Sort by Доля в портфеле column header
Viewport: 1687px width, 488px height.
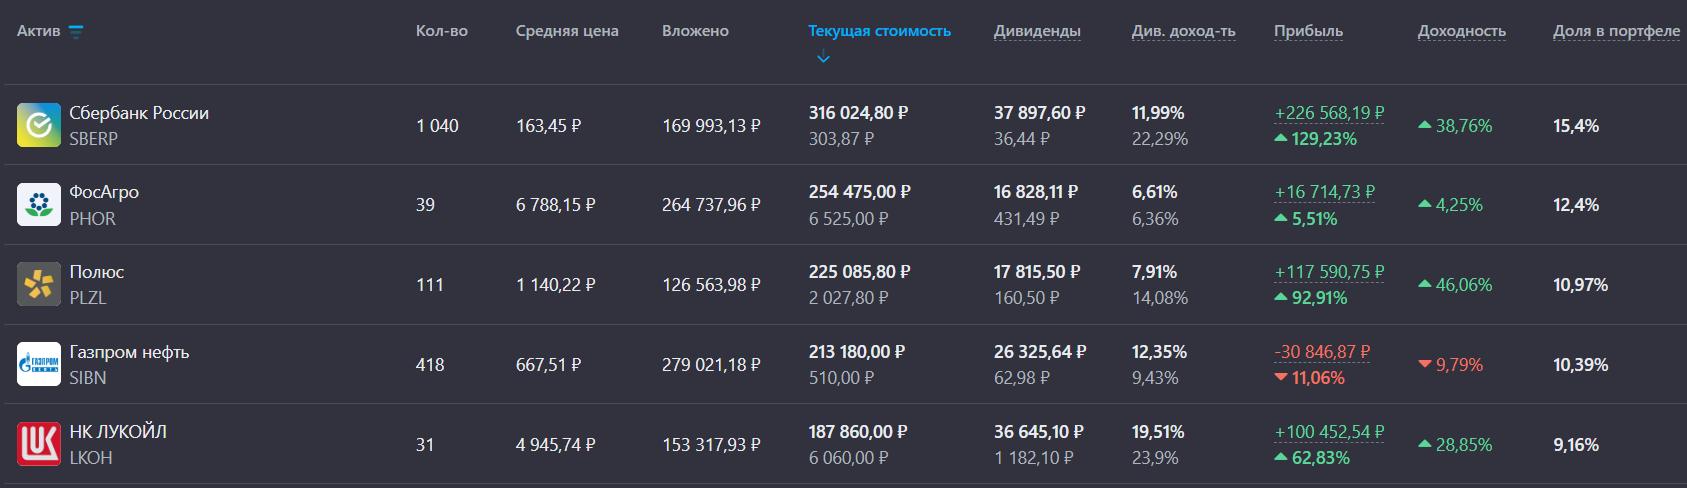tap(1616, 31)
